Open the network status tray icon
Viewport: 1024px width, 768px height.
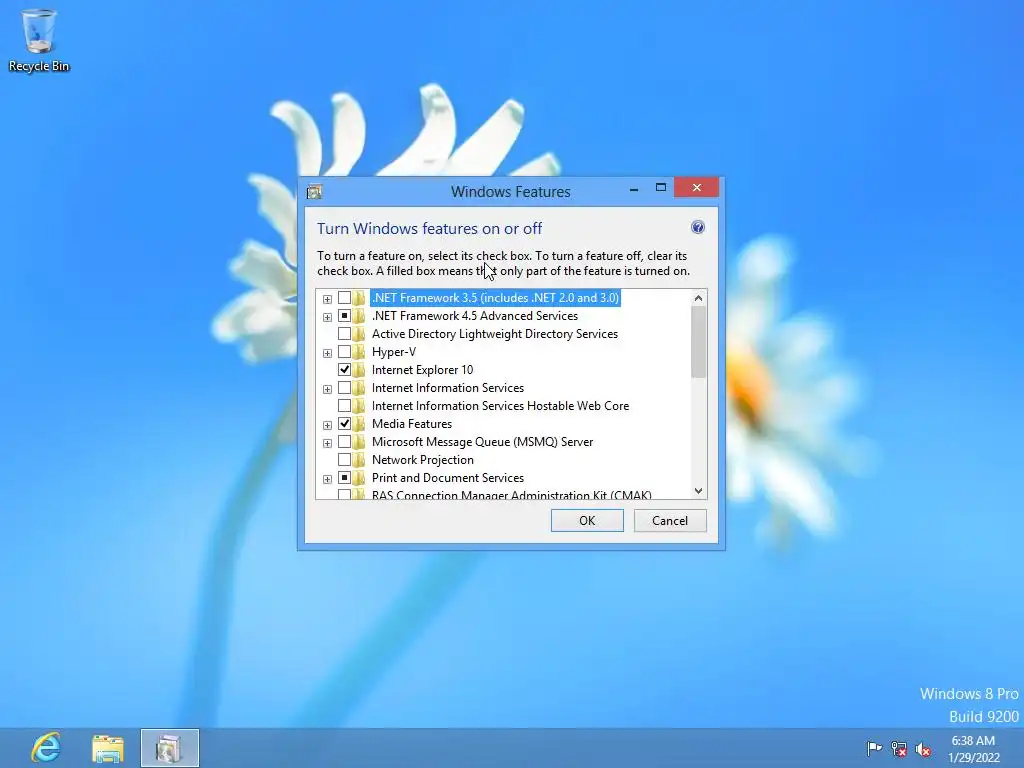[899, 749]
